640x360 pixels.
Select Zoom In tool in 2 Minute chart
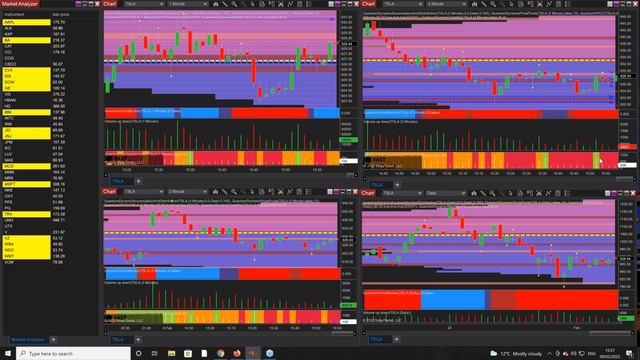[x=493, y=4]
